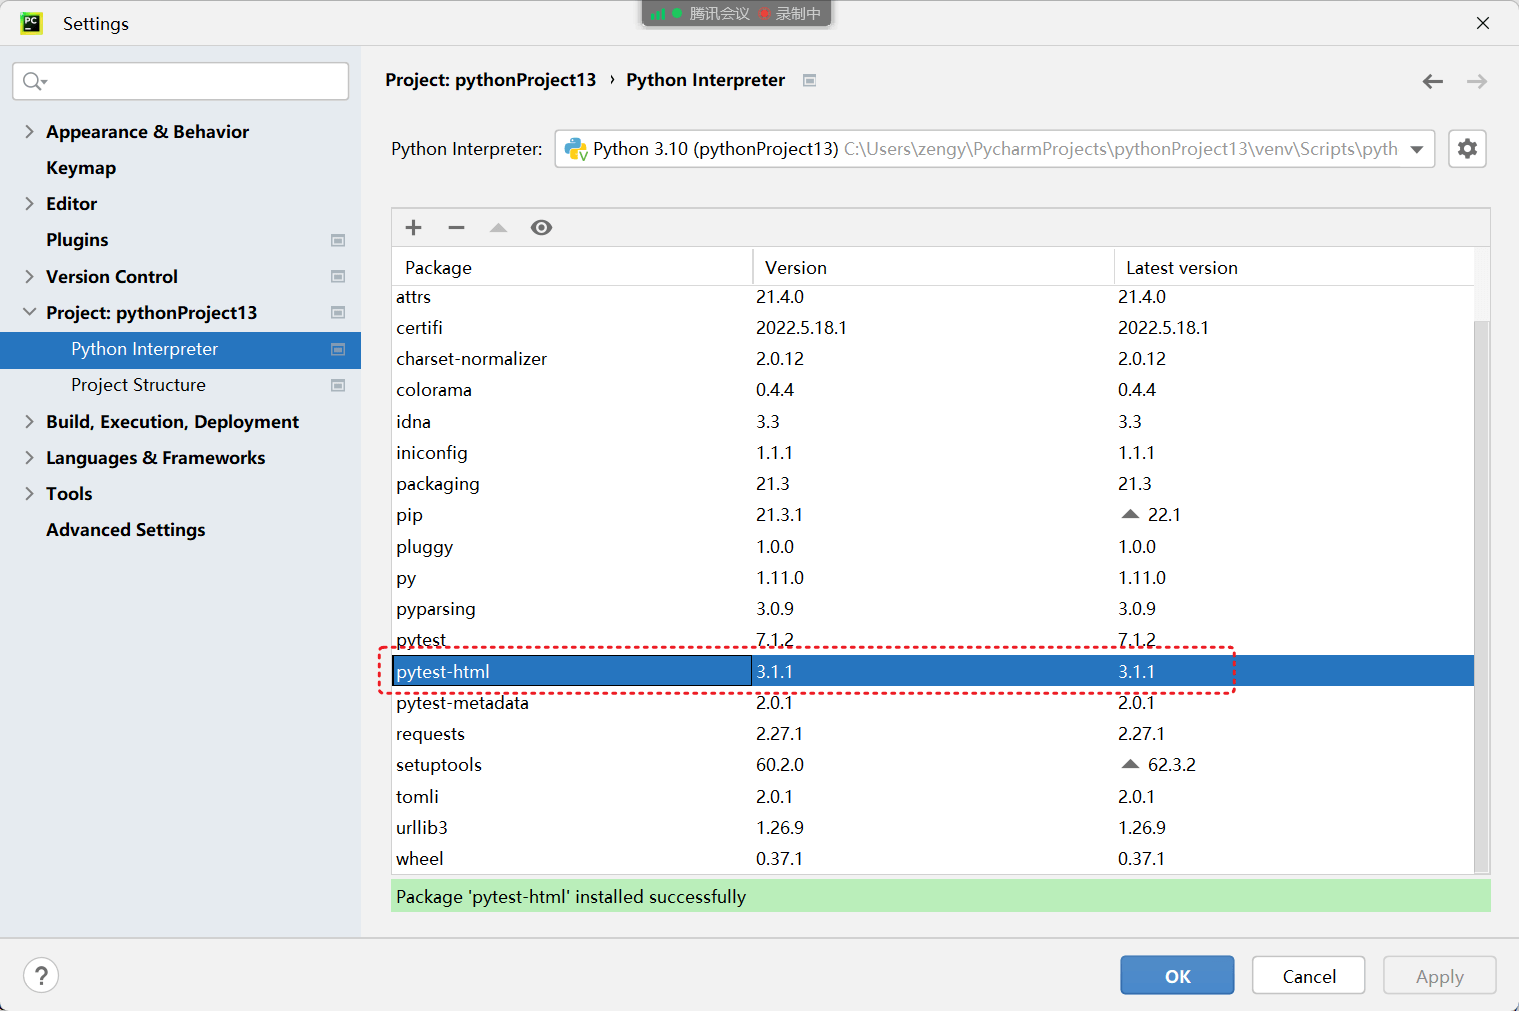
Task: Expand the Version Control section
Action: [x=29, y=276]
